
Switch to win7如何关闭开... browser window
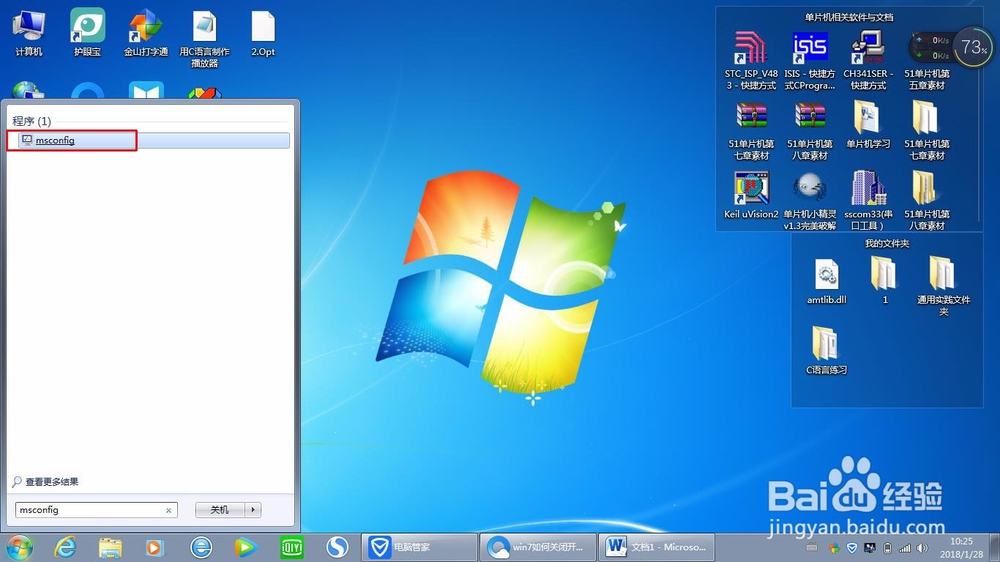(x=538, y=547)
